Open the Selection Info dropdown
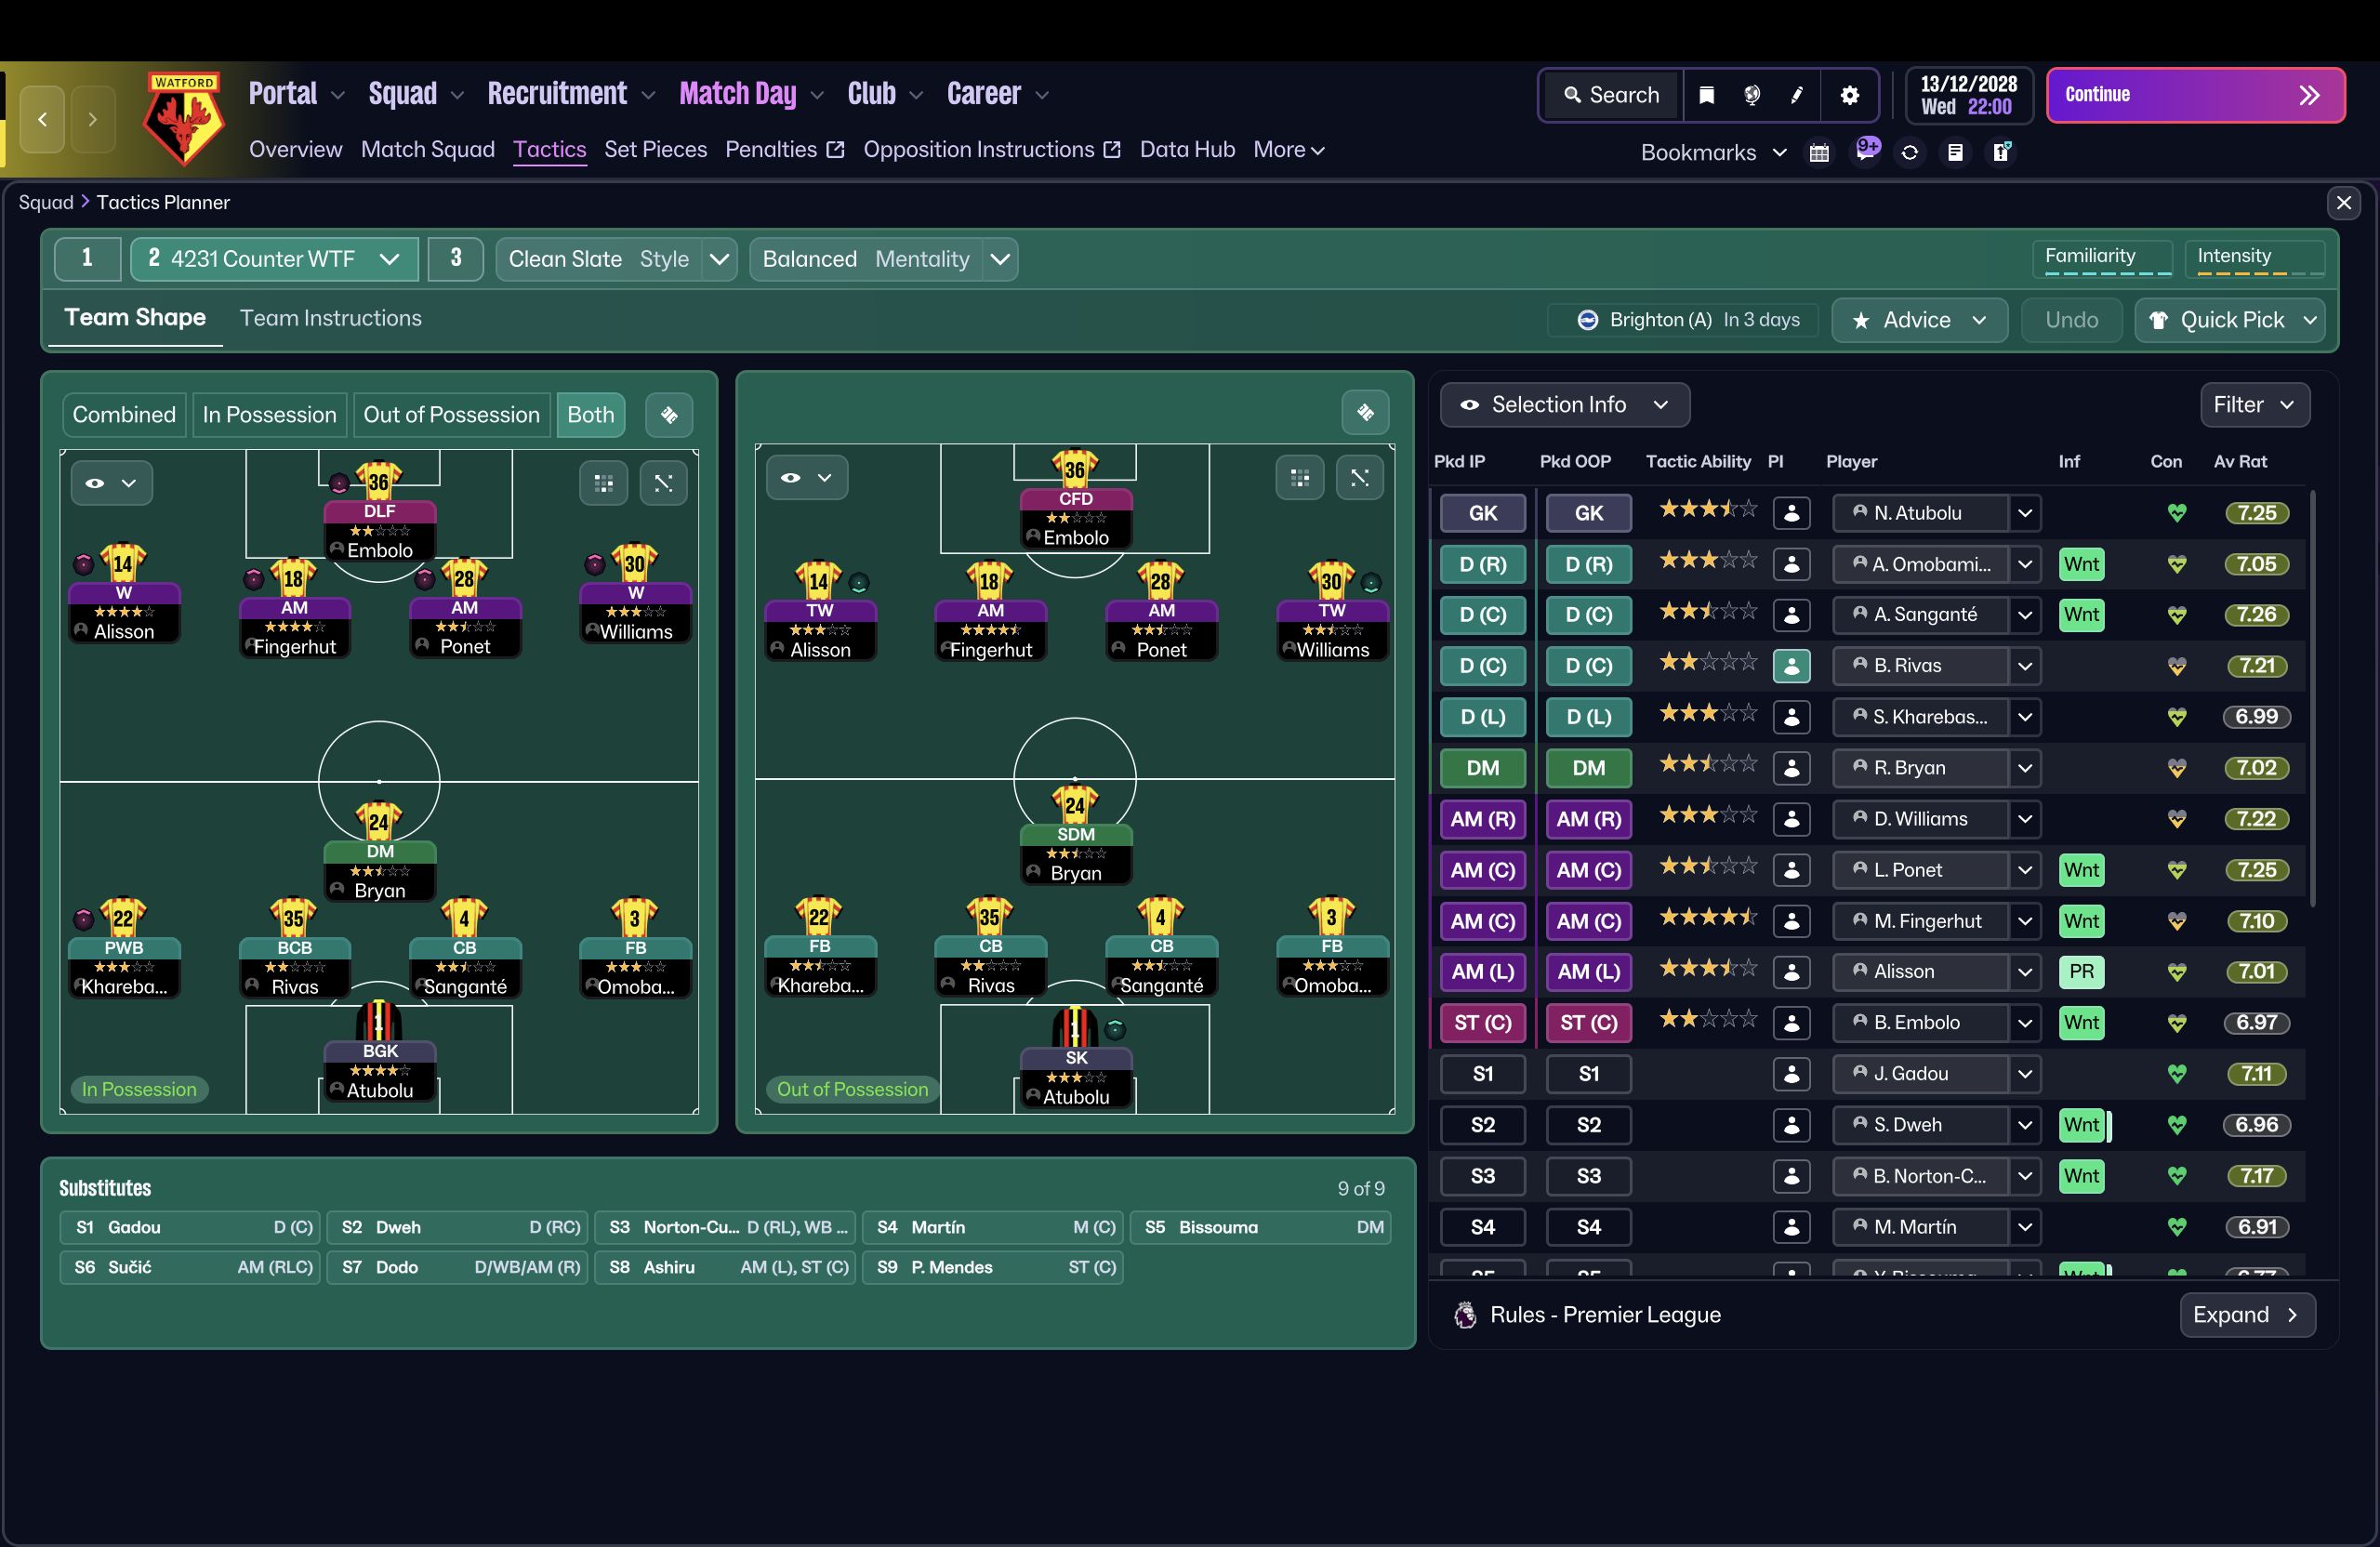Screen dimensions: 2380x1547 click(1565, 405)
